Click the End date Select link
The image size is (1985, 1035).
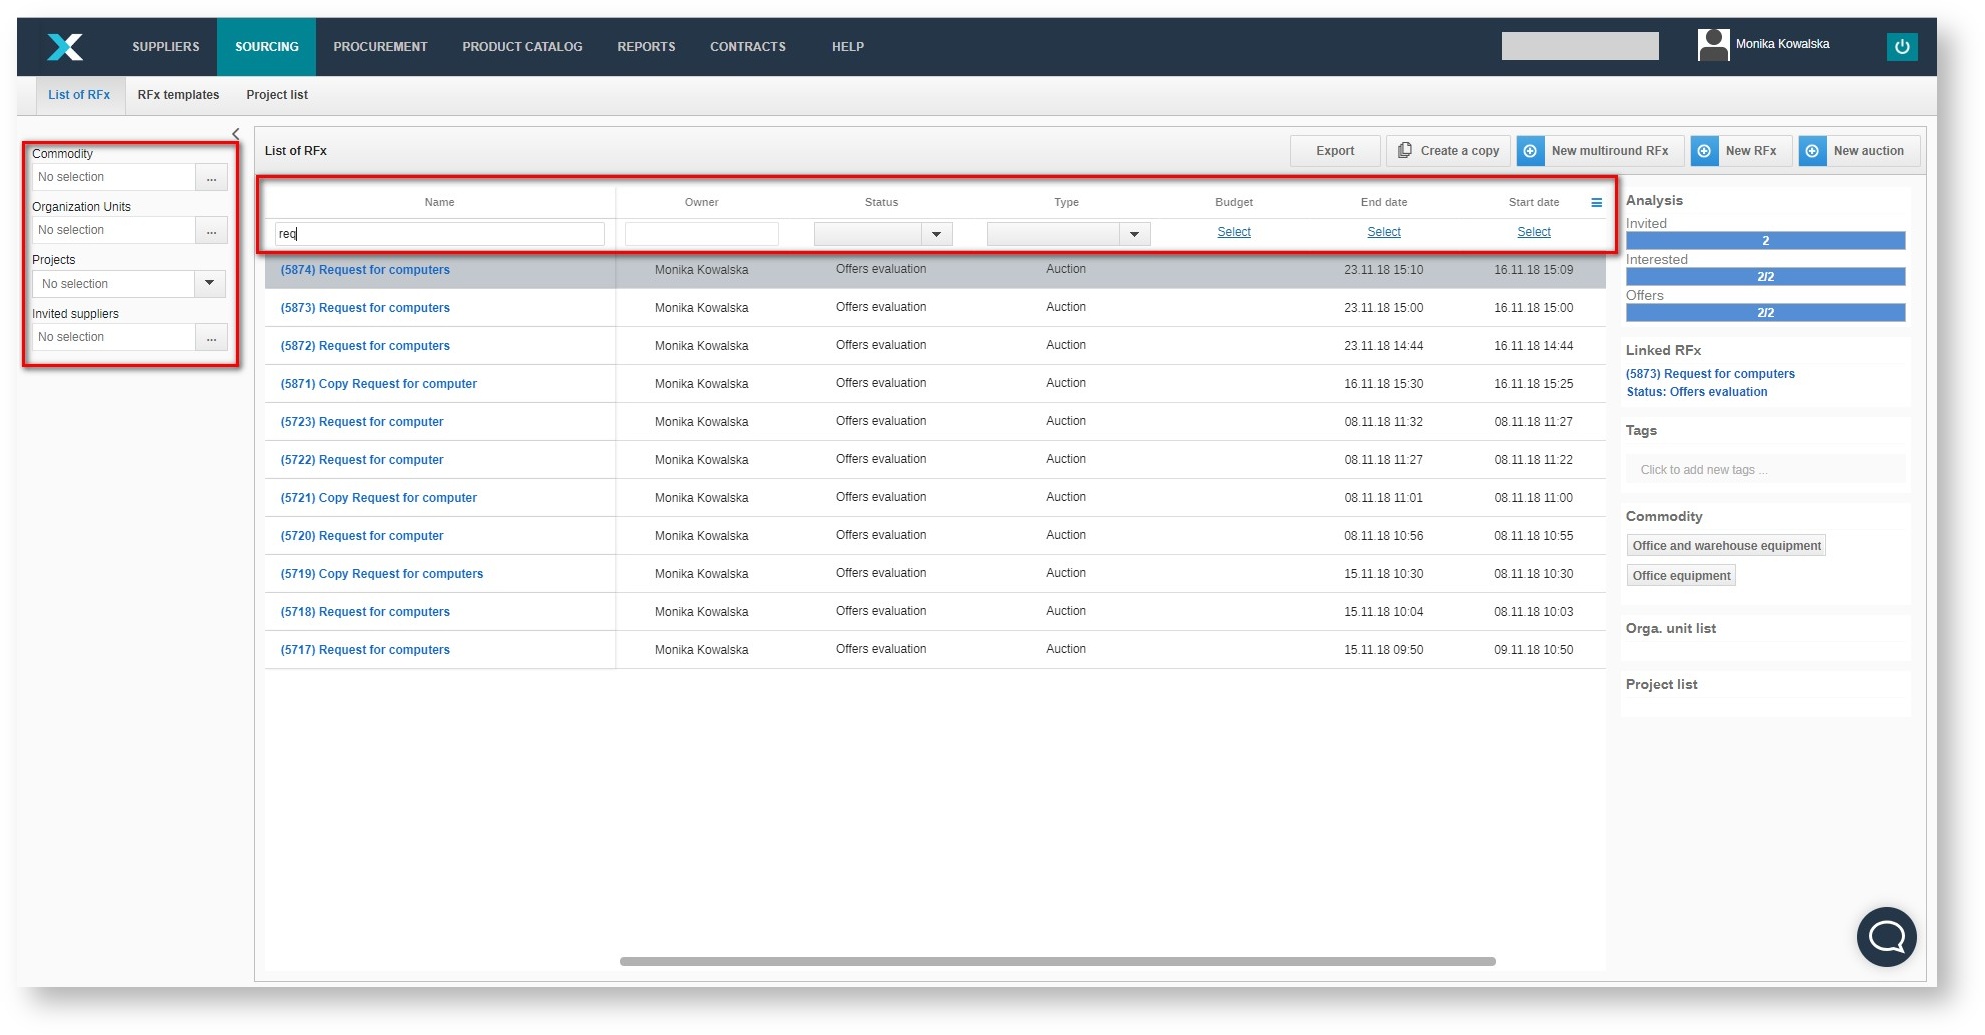tap(1383, 232)
